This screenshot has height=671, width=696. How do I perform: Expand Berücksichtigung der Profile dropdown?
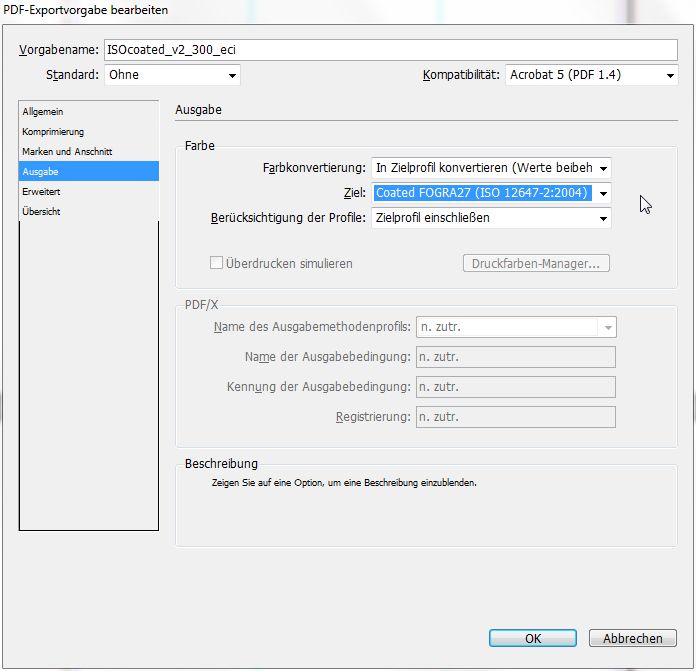(490, 218)
